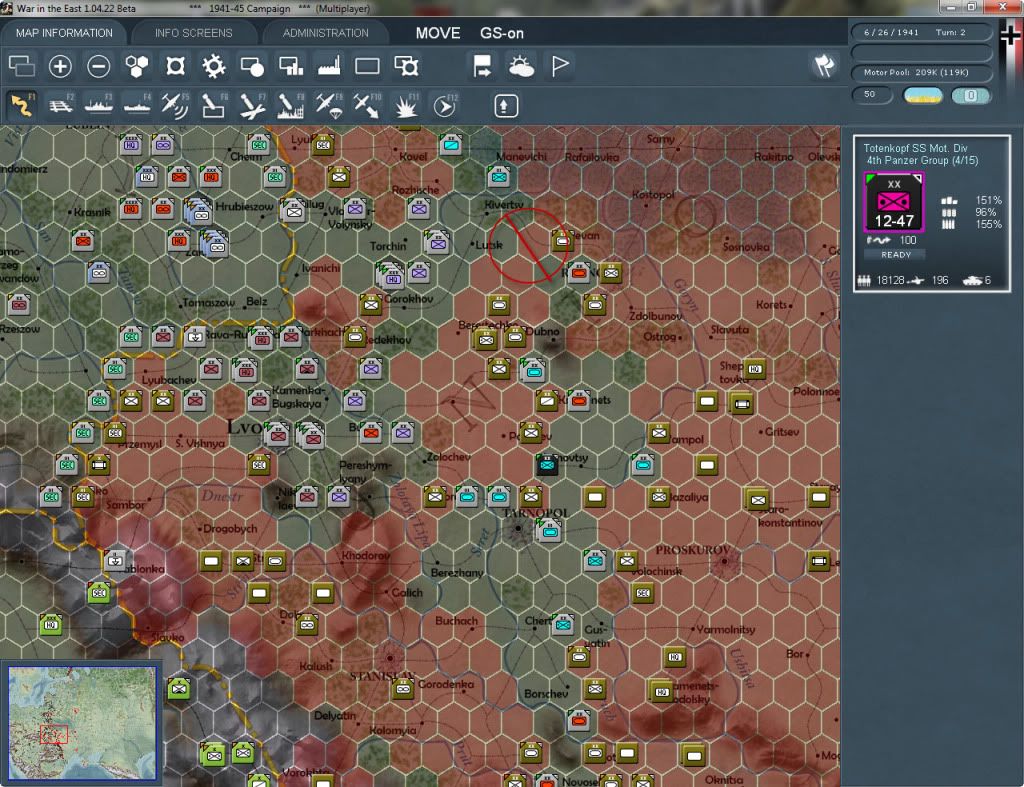1024x787 pixels.
Task: Open the 4th Panzer Group (4/15) link
Action: point(921,161)
